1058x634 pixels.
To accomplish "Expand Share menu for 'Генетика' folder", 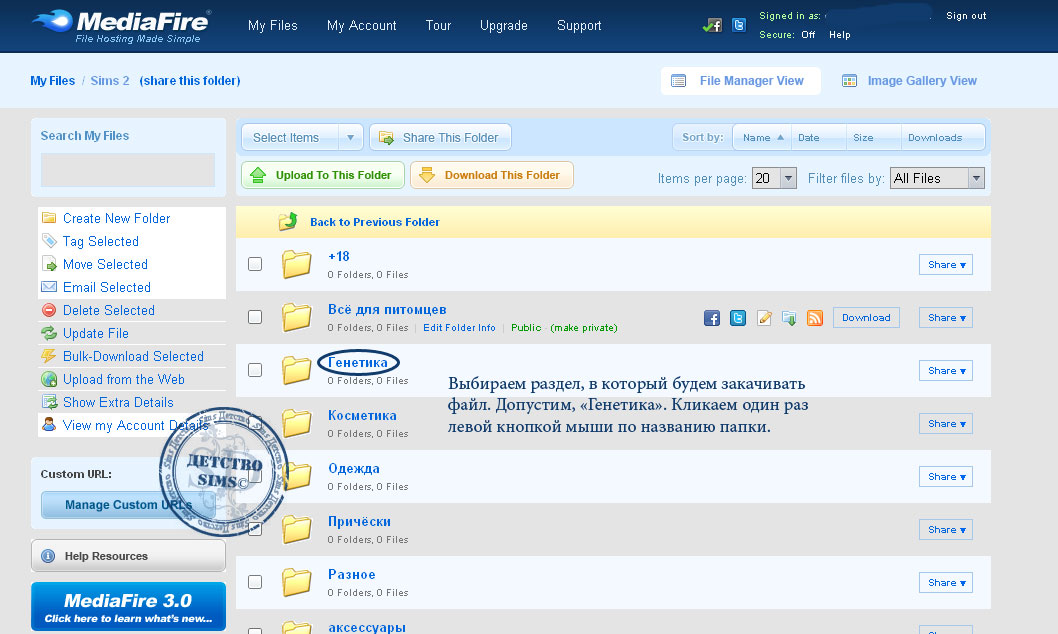I will click(946, 370).
